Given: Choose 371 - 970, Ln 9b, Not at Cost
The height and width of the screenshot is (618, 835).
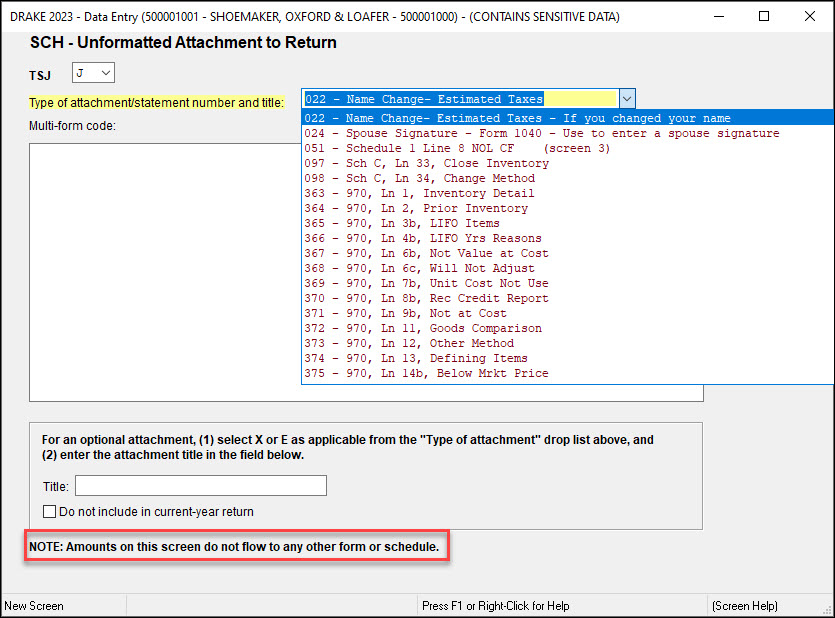Looking at the screenshot, I should (x=568, y=313).
